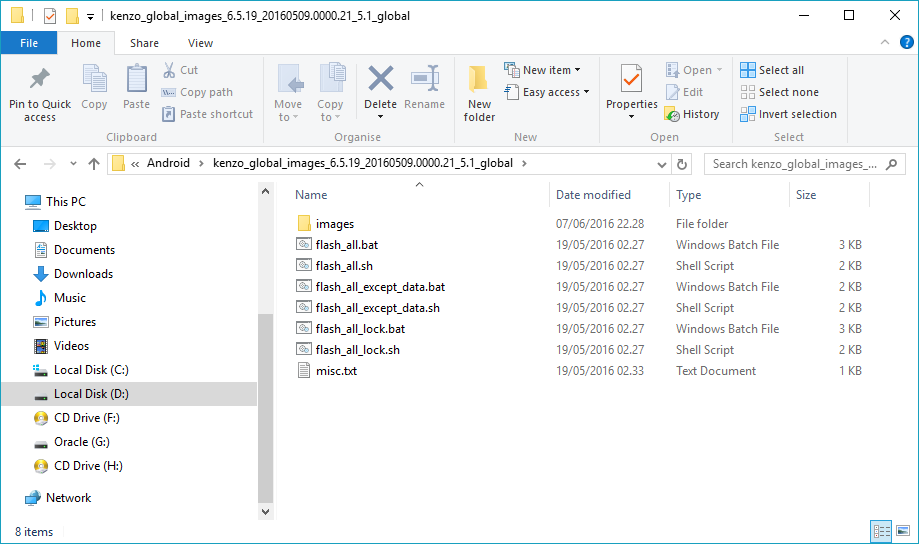The height and width of the screenshot is (544, 919).
Task: Click the Move to icon
Action: point(290,79)
